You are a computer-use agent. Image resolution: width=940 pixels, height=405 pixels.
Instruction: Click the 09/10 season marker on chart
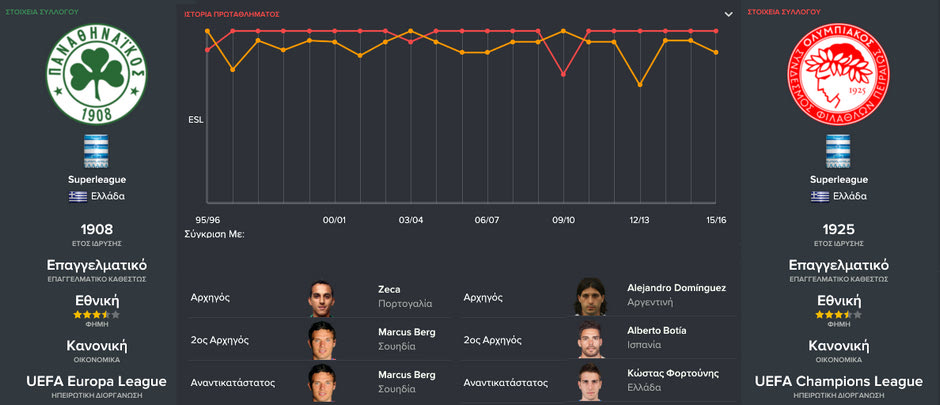(563, 219)
